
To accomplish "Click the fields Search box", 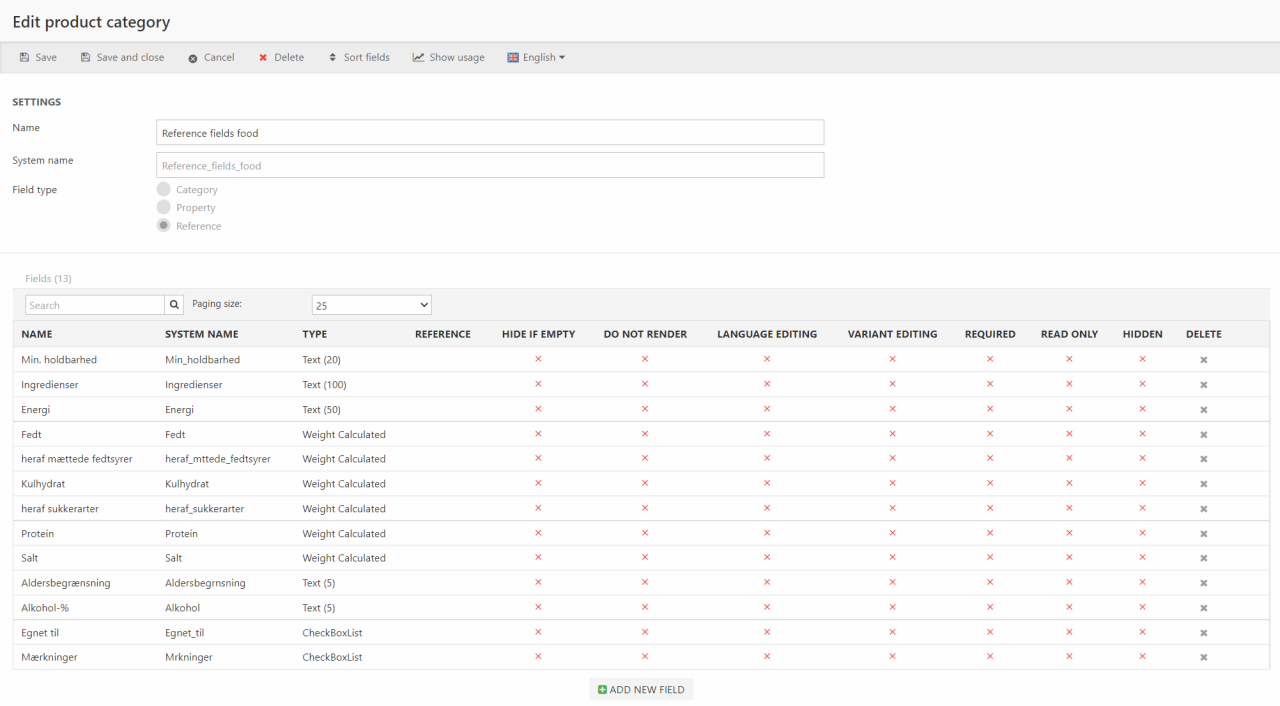I will pos(95,305).
